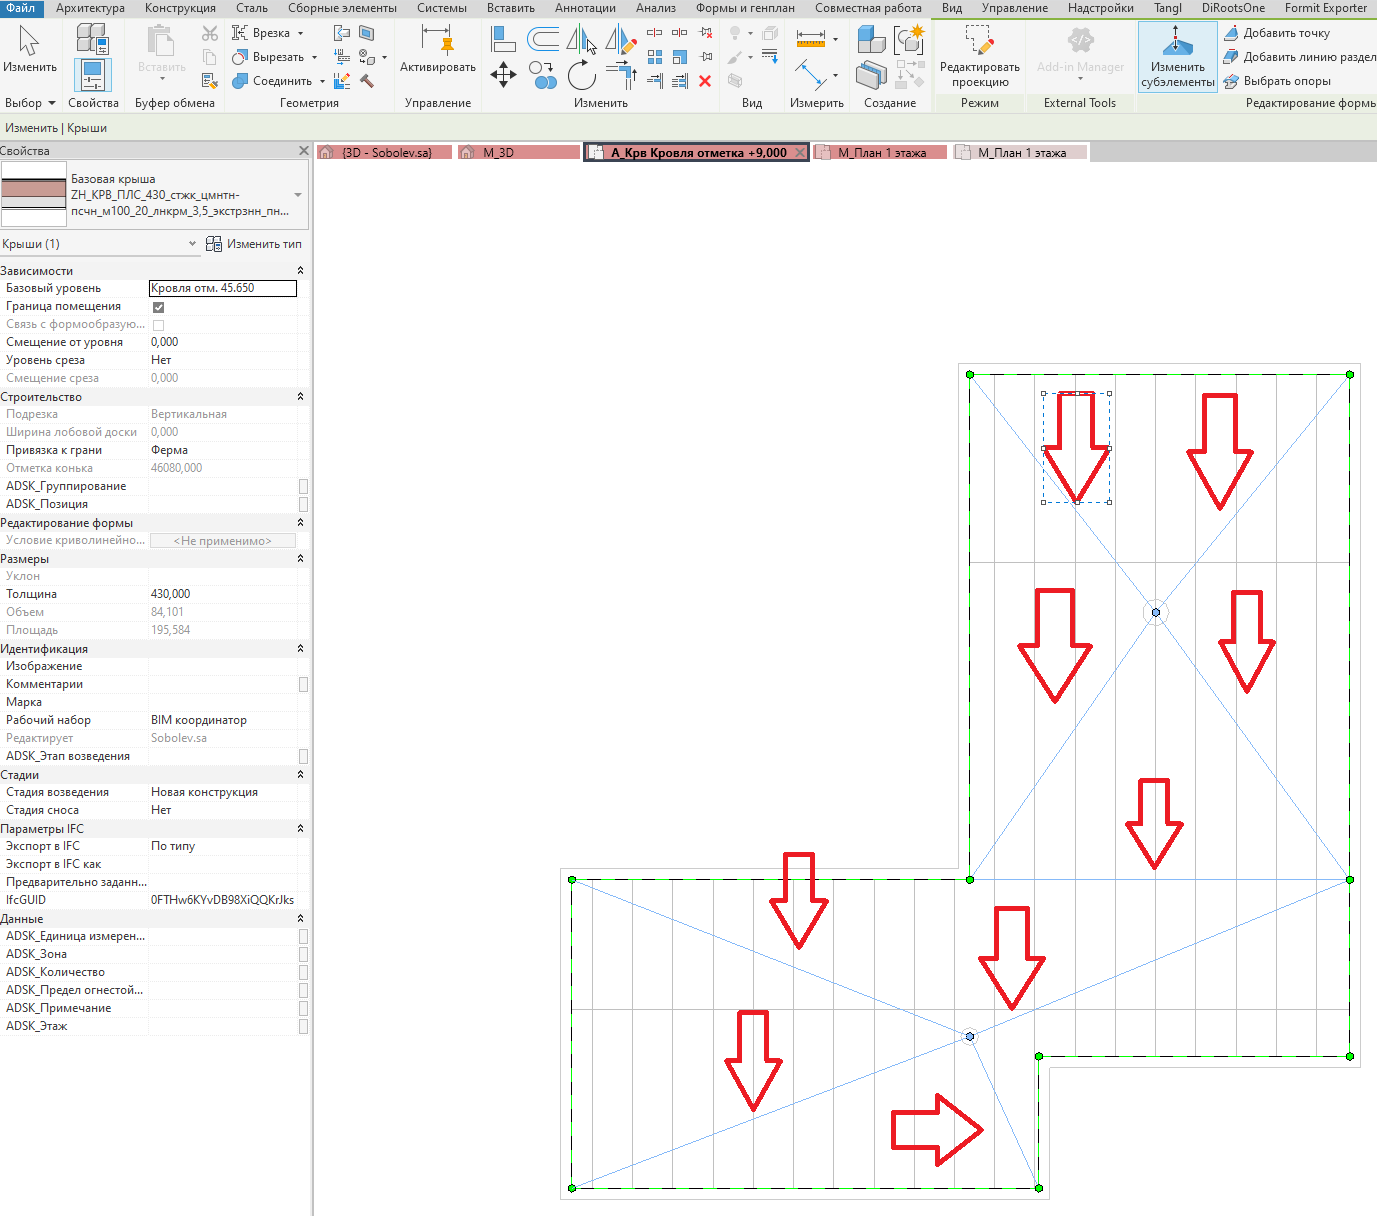This screenshot has height=1216, width=1377.
Task: Close the Свойства palette
Action: point(304,151)
